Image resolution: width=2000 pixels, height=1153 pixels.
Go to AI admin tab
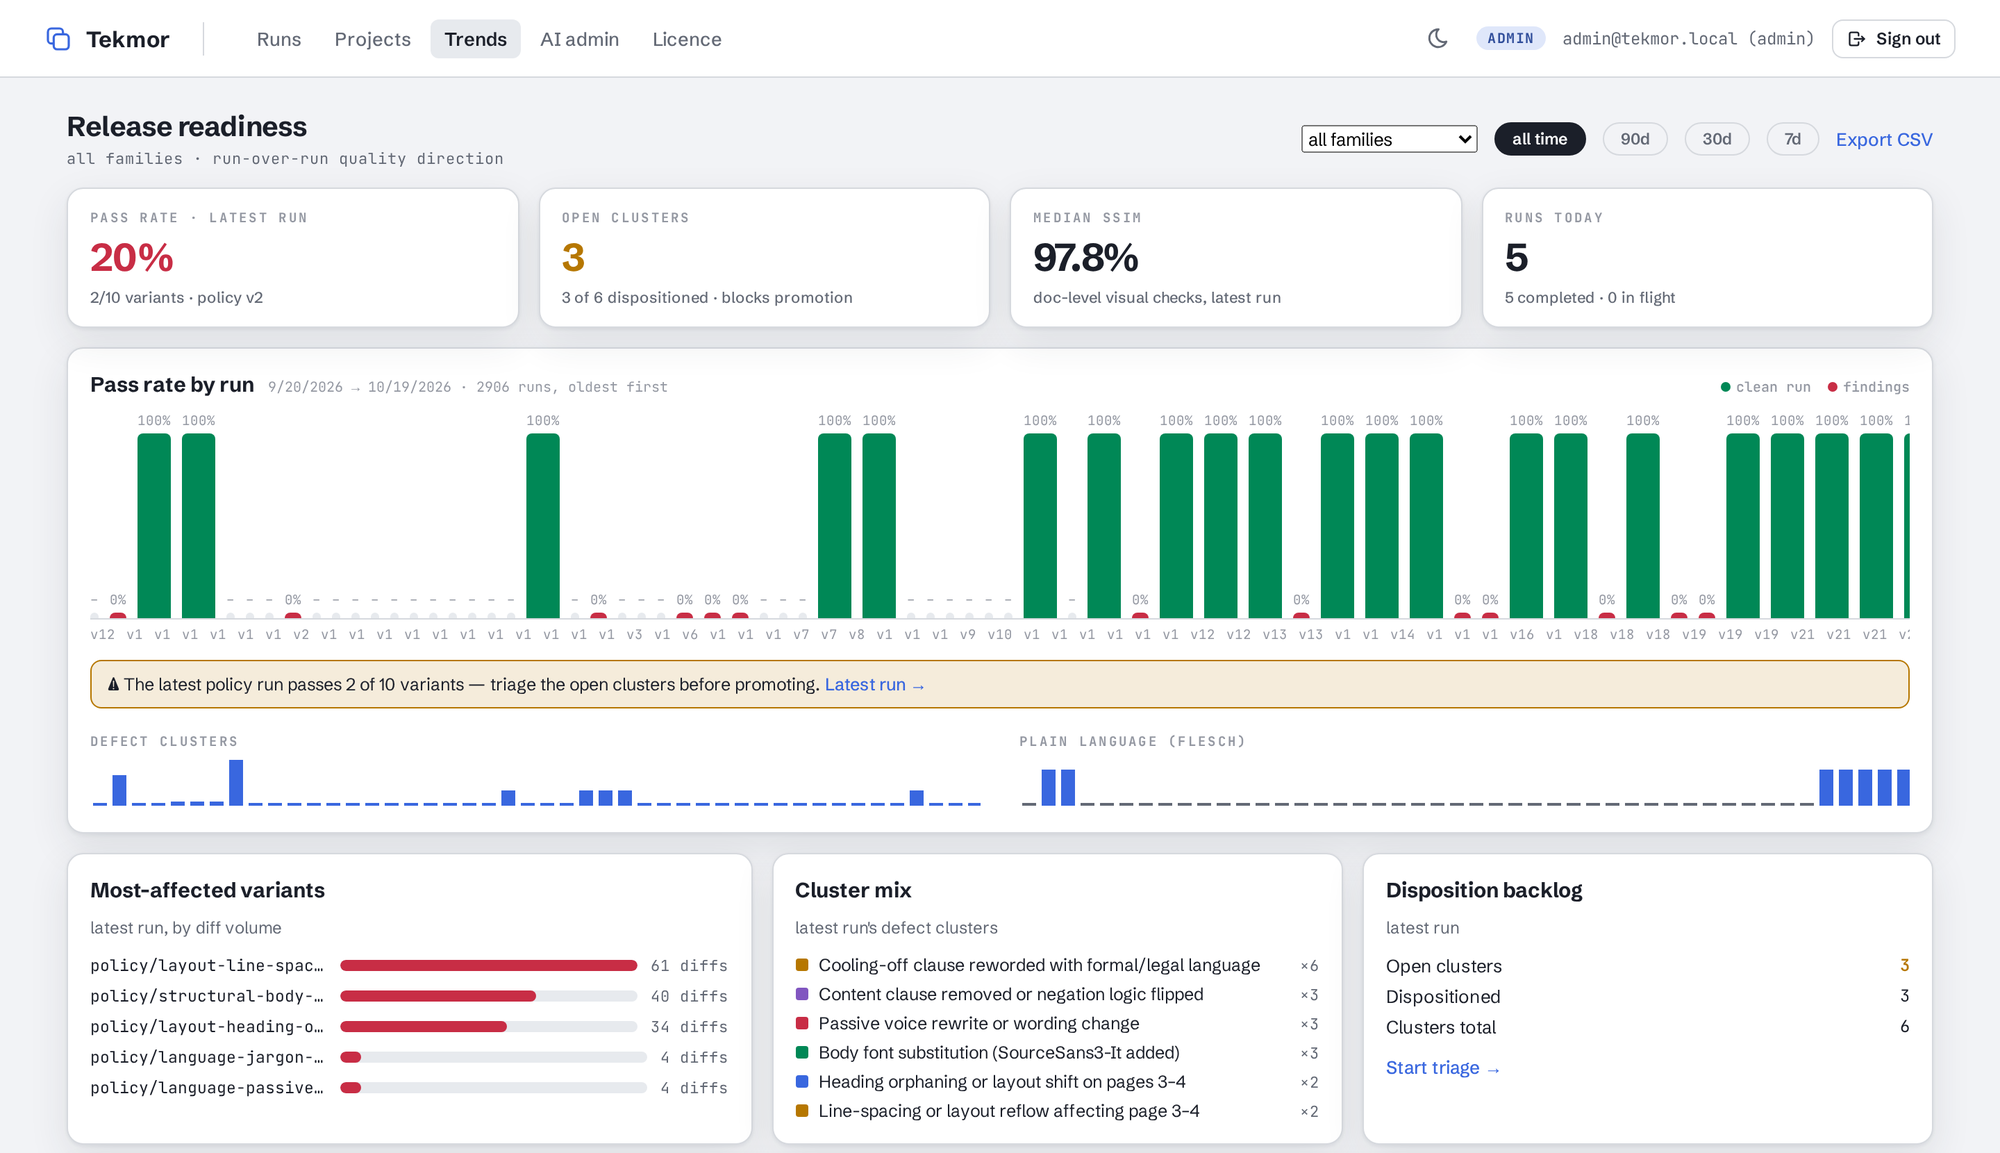(579, 39)
